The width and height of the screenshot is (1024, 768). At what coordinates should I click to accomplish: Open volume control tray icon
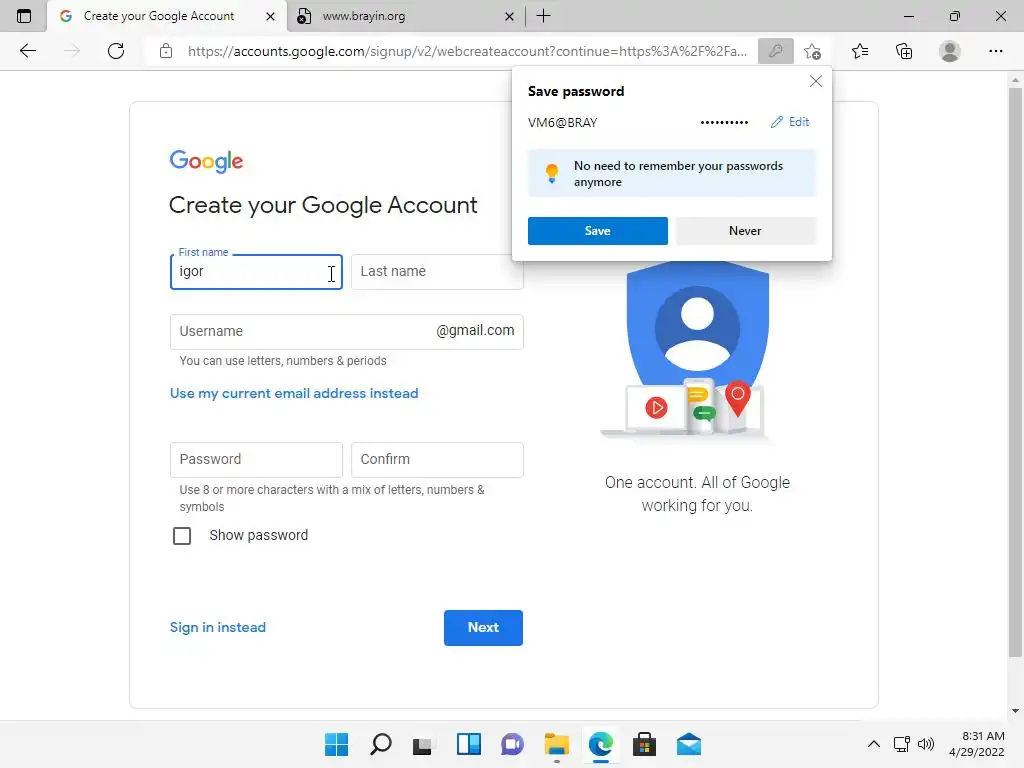(x=926, y=744)
